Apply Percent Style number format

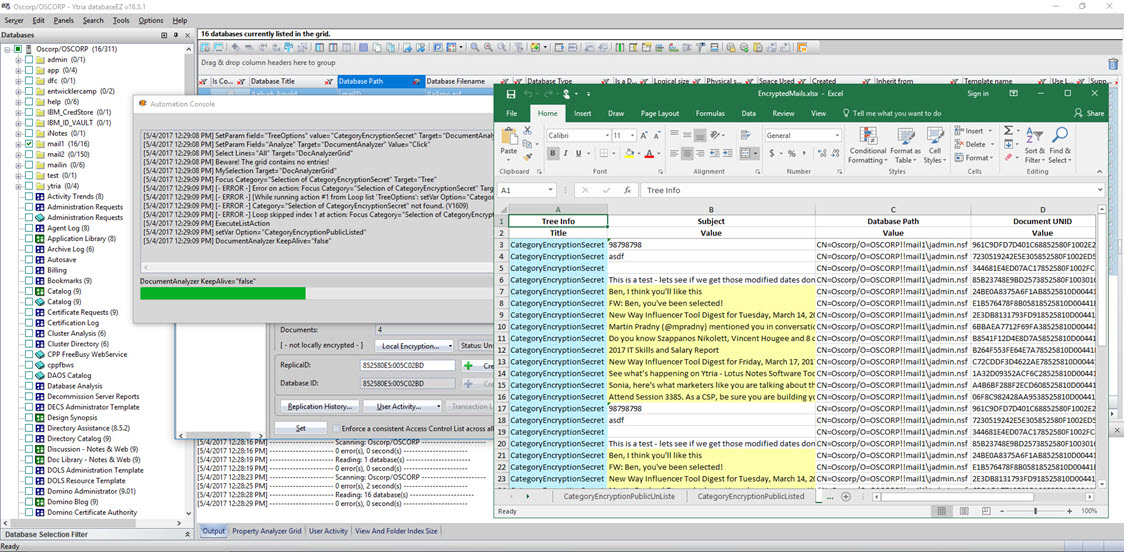[791, 153]
